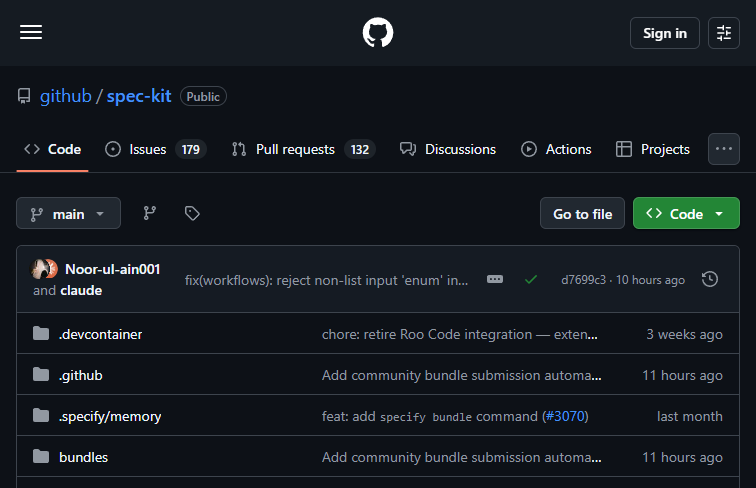
Task: View commit checks green checkmark status
Action: coord(531,280)
